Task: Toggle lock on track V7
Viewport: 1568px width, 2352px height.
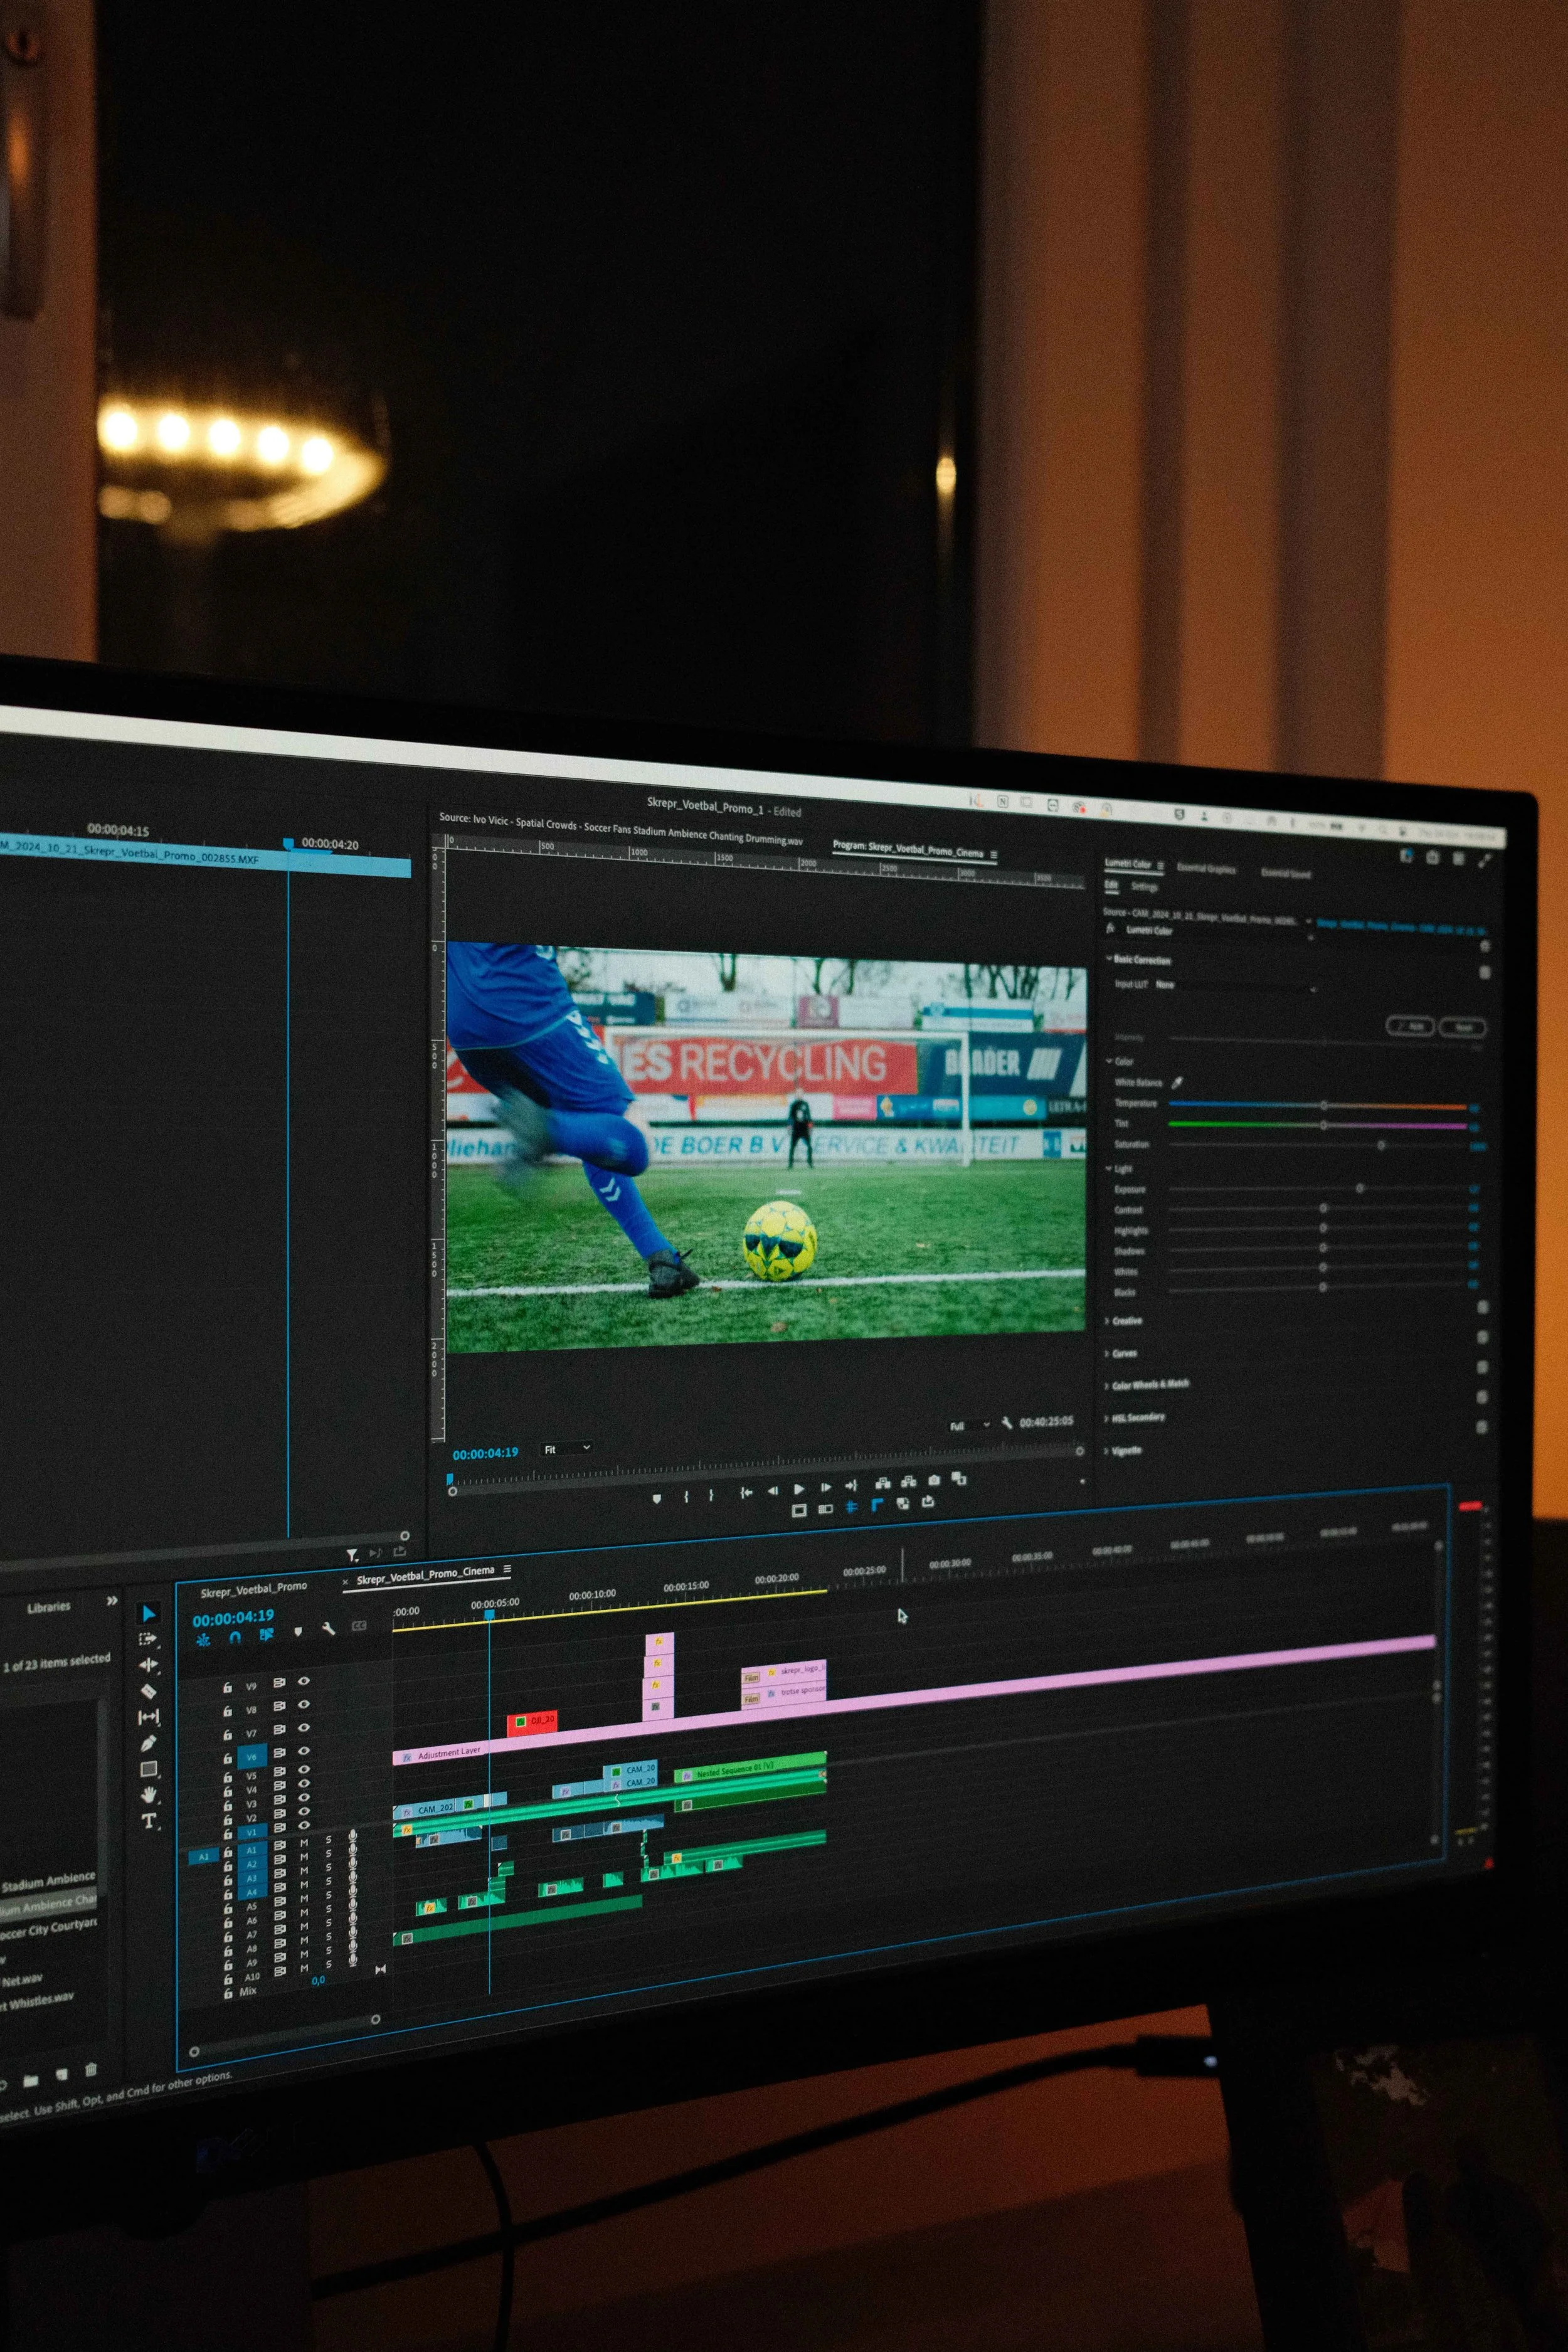Action: click(227, 1735)
